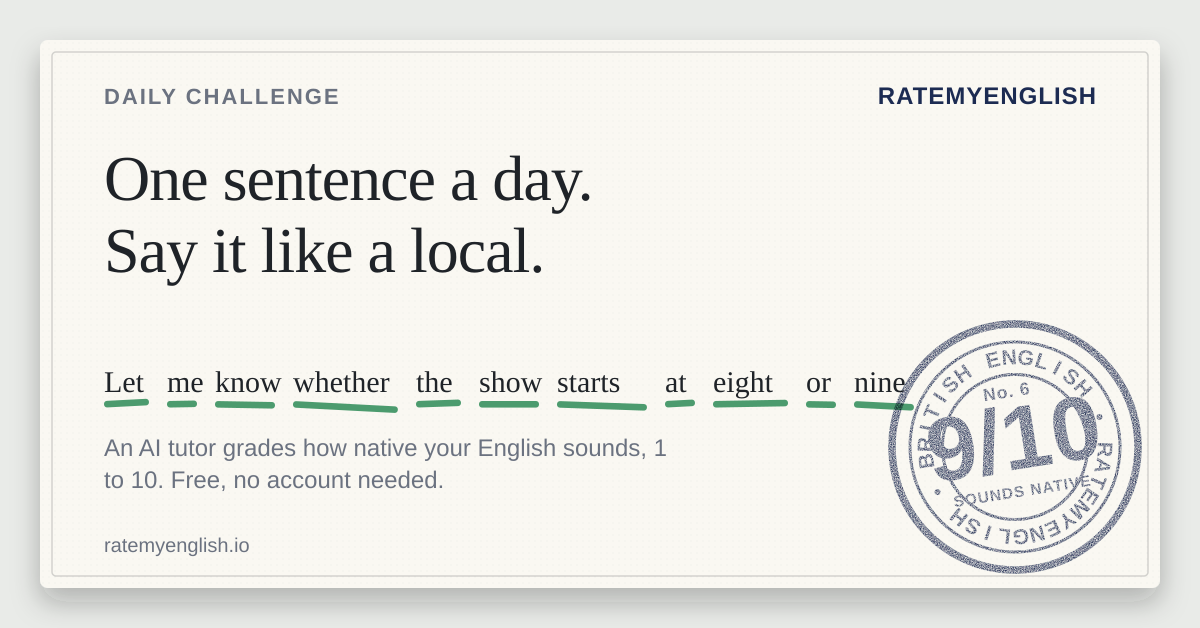Click the AI tutor description text

[x=385, y=464]
